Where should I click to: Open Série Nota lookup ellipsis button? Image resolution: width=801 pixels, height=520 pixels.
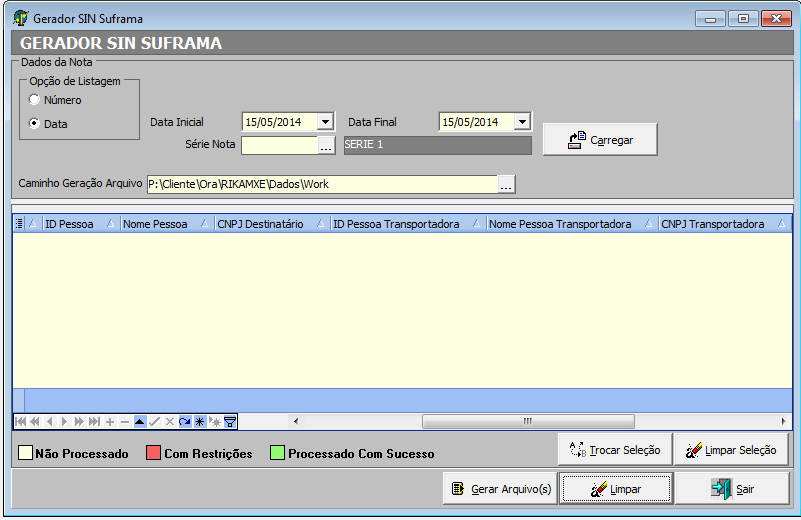point(326,146)
